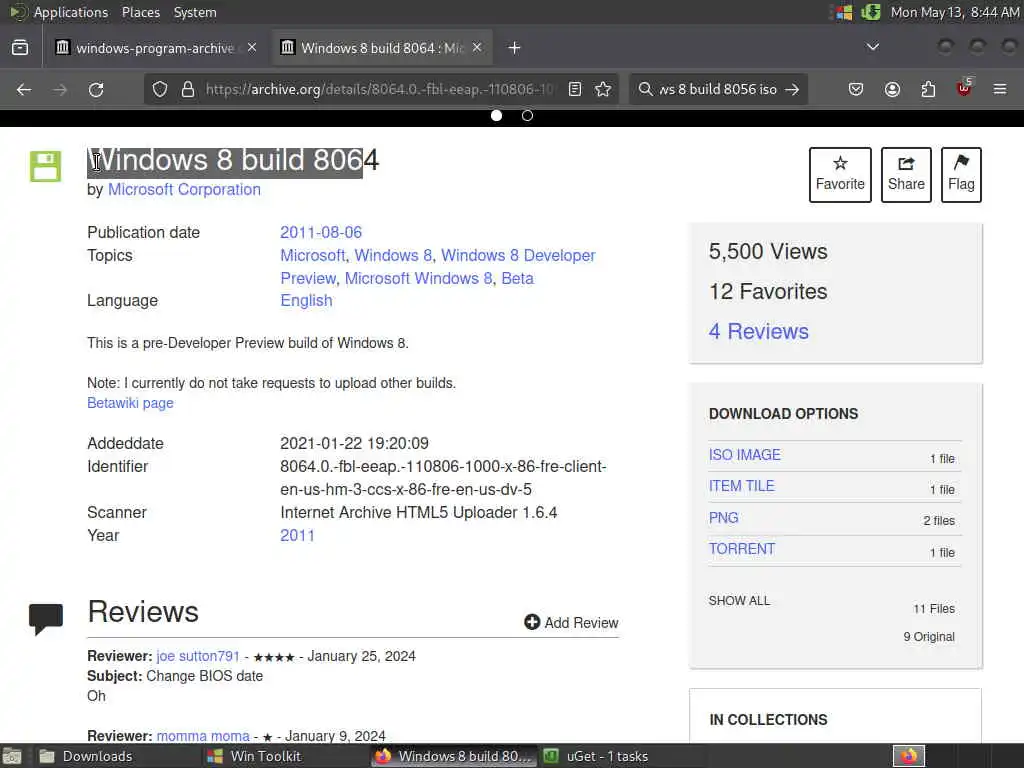Viewport: 1024px width, 768px height.
Task: Select the first carousel dot
Action: [496, 116]
